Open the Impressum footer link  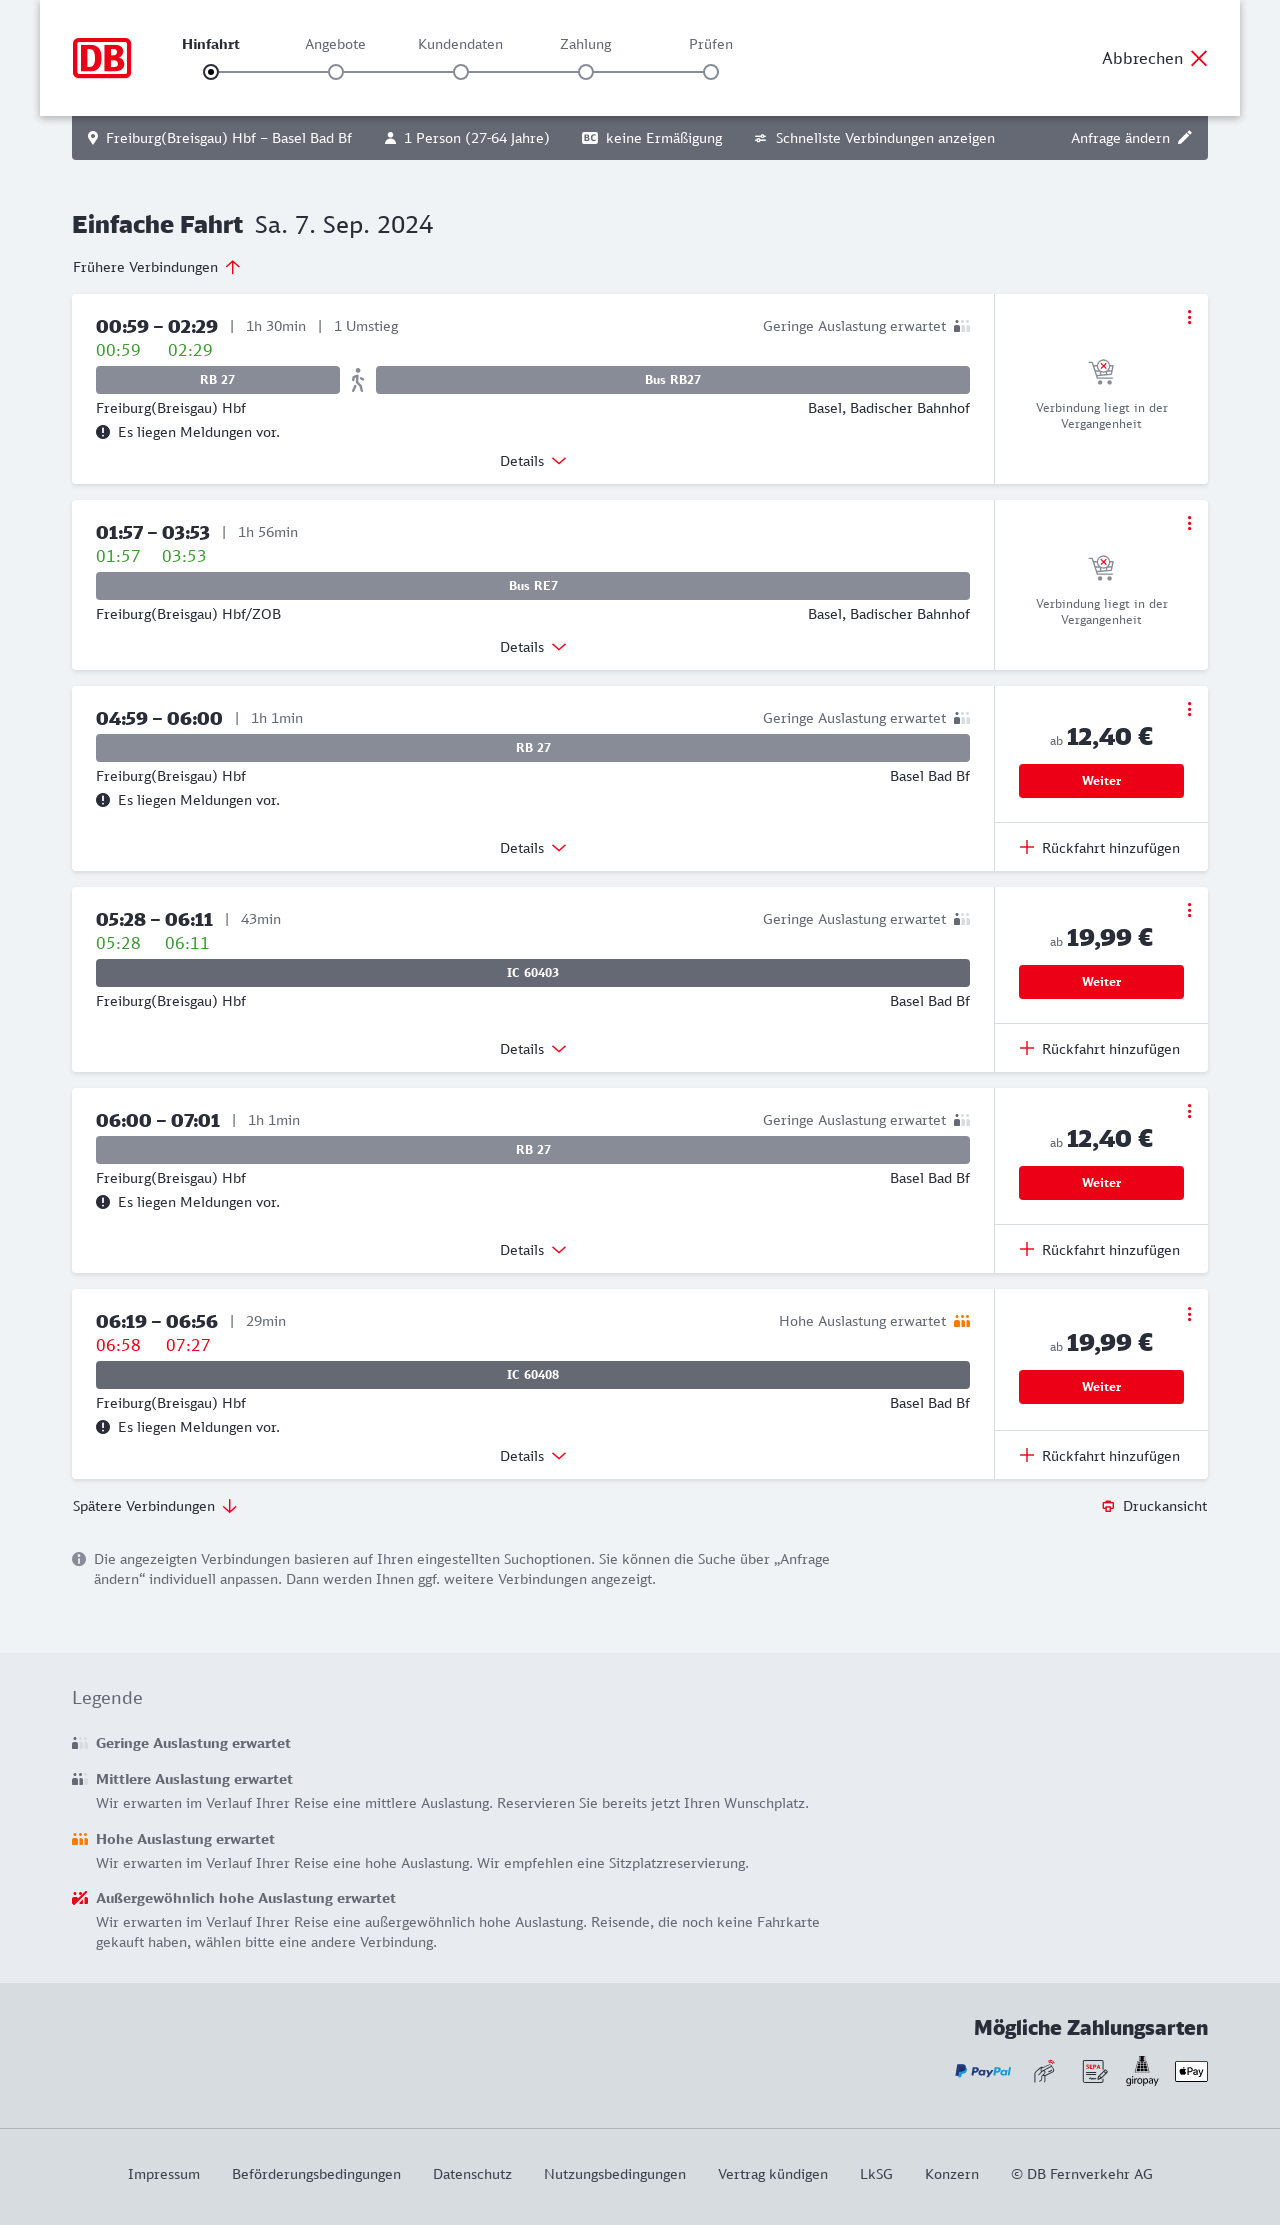pos(164,2174)
